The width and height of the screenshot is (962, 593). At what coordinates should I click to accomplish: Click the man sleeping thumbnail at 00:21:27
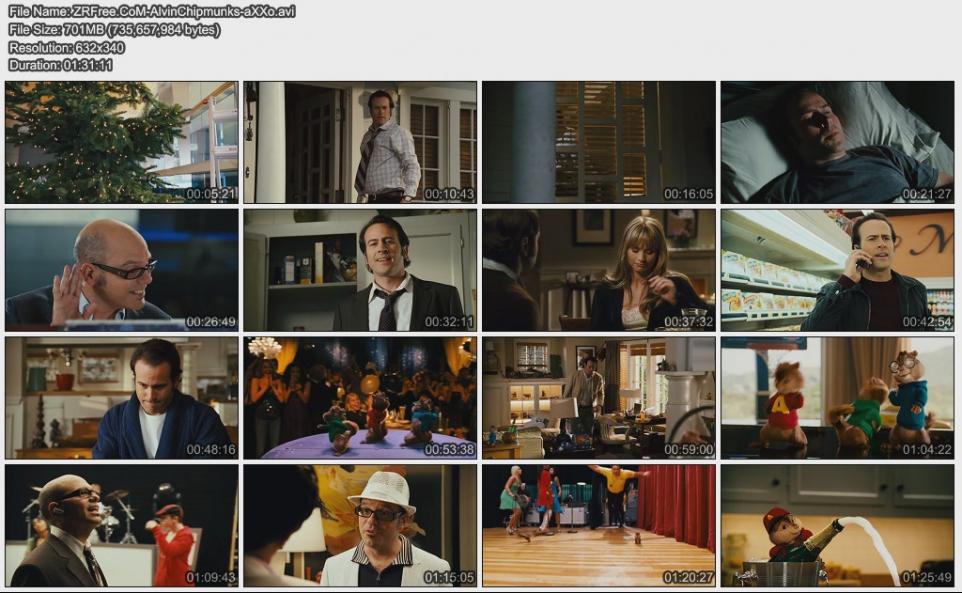(837, 142)
